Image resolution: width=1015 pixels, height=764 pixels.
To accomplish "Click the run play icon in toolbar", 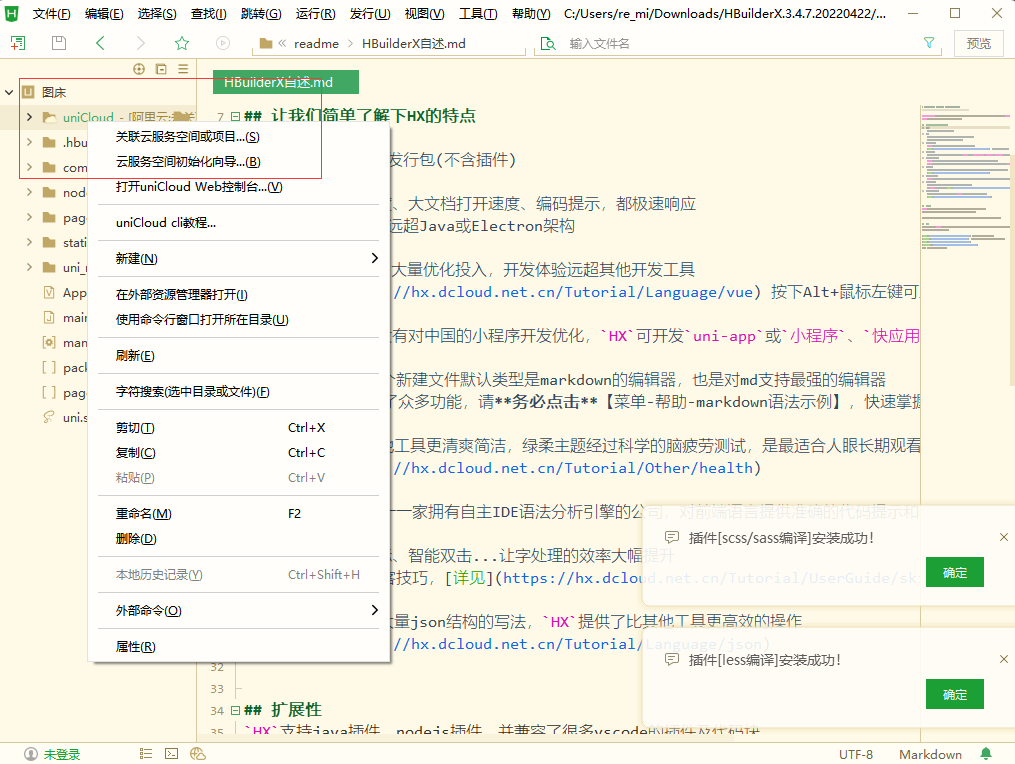I will coord(222,43).
